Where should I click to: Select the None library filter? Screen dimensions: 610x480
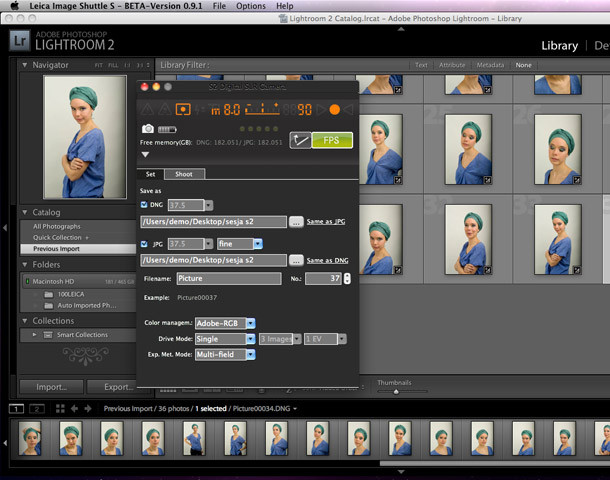tap(523, 65)
